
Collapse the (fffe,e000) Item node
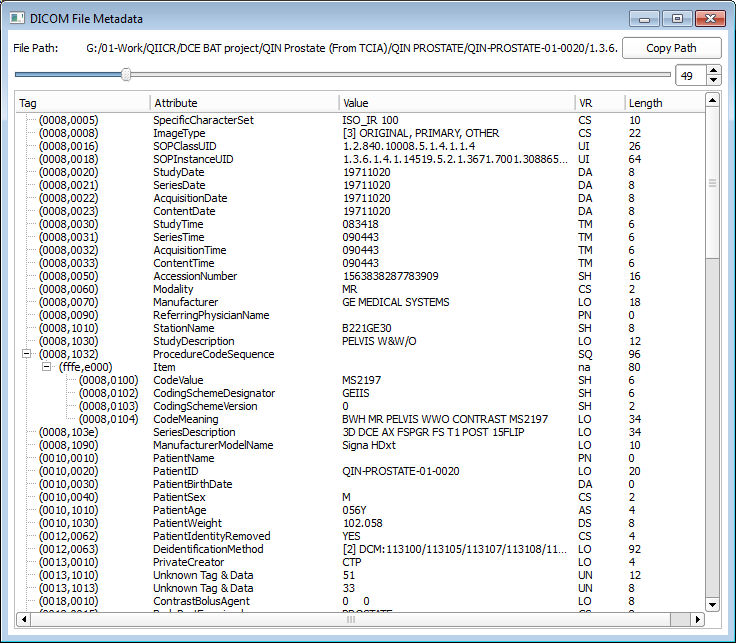46,367
